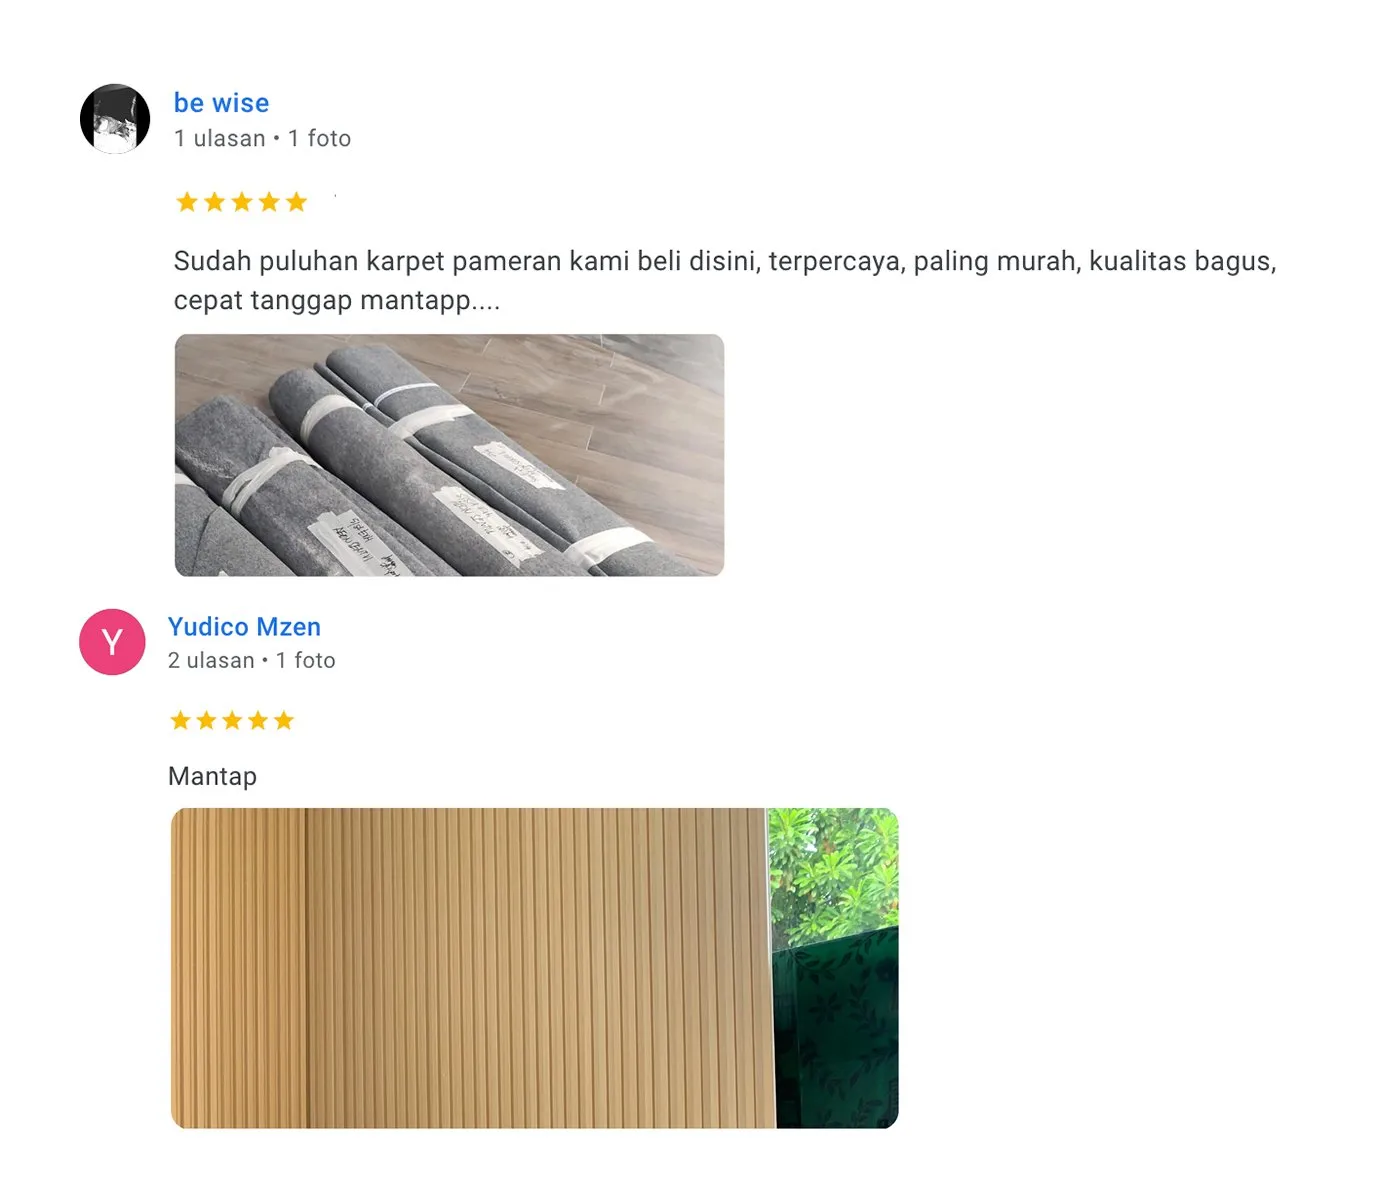This screenshot has width=1380, height=1200.
Task: Click the 'Mantap' review text
Action: 212,776
